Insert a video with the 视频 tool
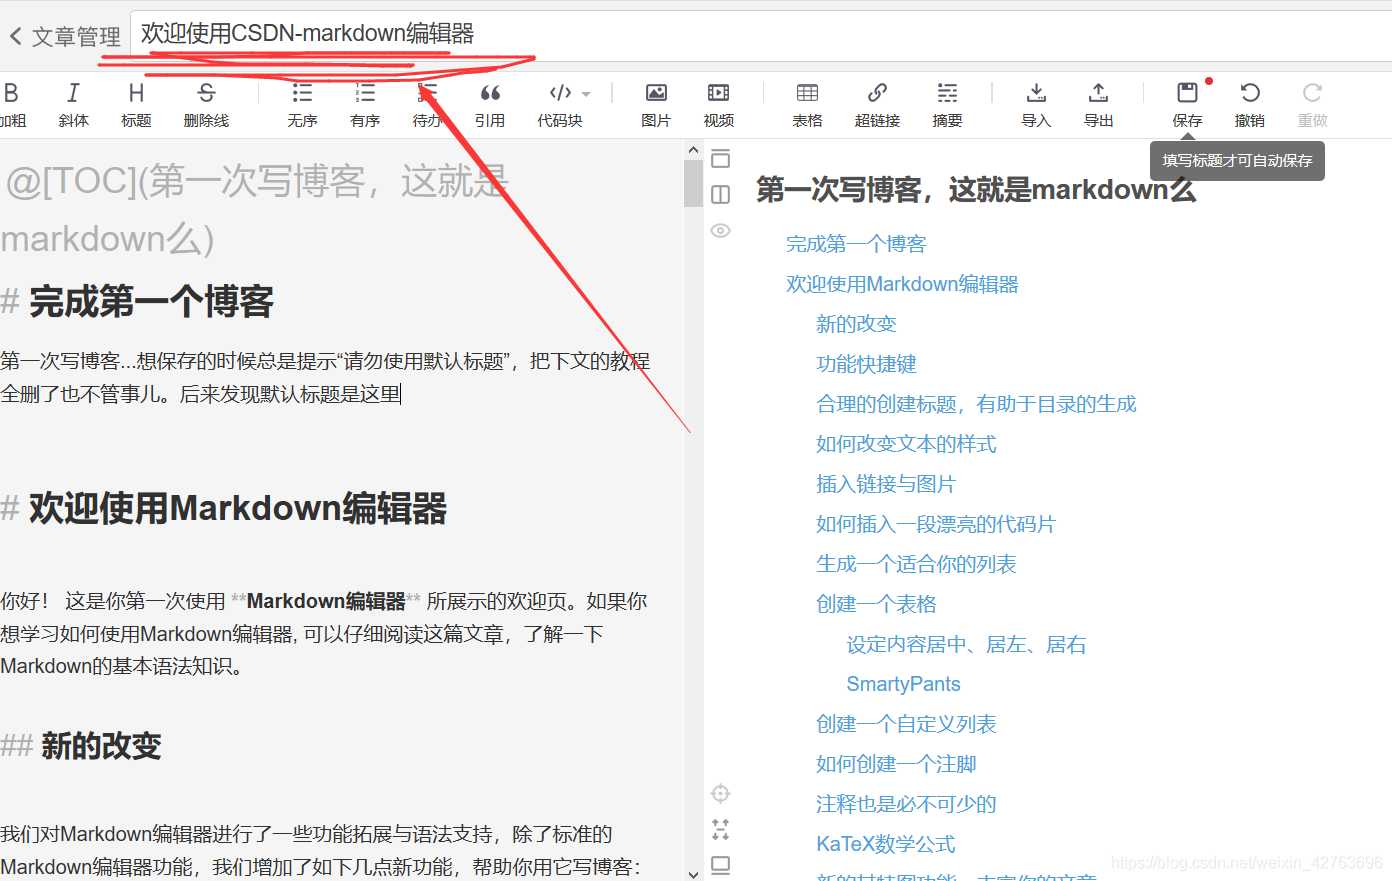The image size is (1392, 881). point(718,104)
